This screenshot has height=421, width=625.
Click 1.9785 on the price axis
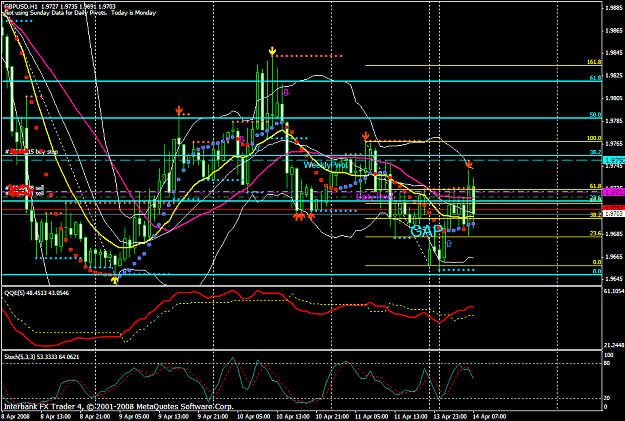(x=614, y=120)
